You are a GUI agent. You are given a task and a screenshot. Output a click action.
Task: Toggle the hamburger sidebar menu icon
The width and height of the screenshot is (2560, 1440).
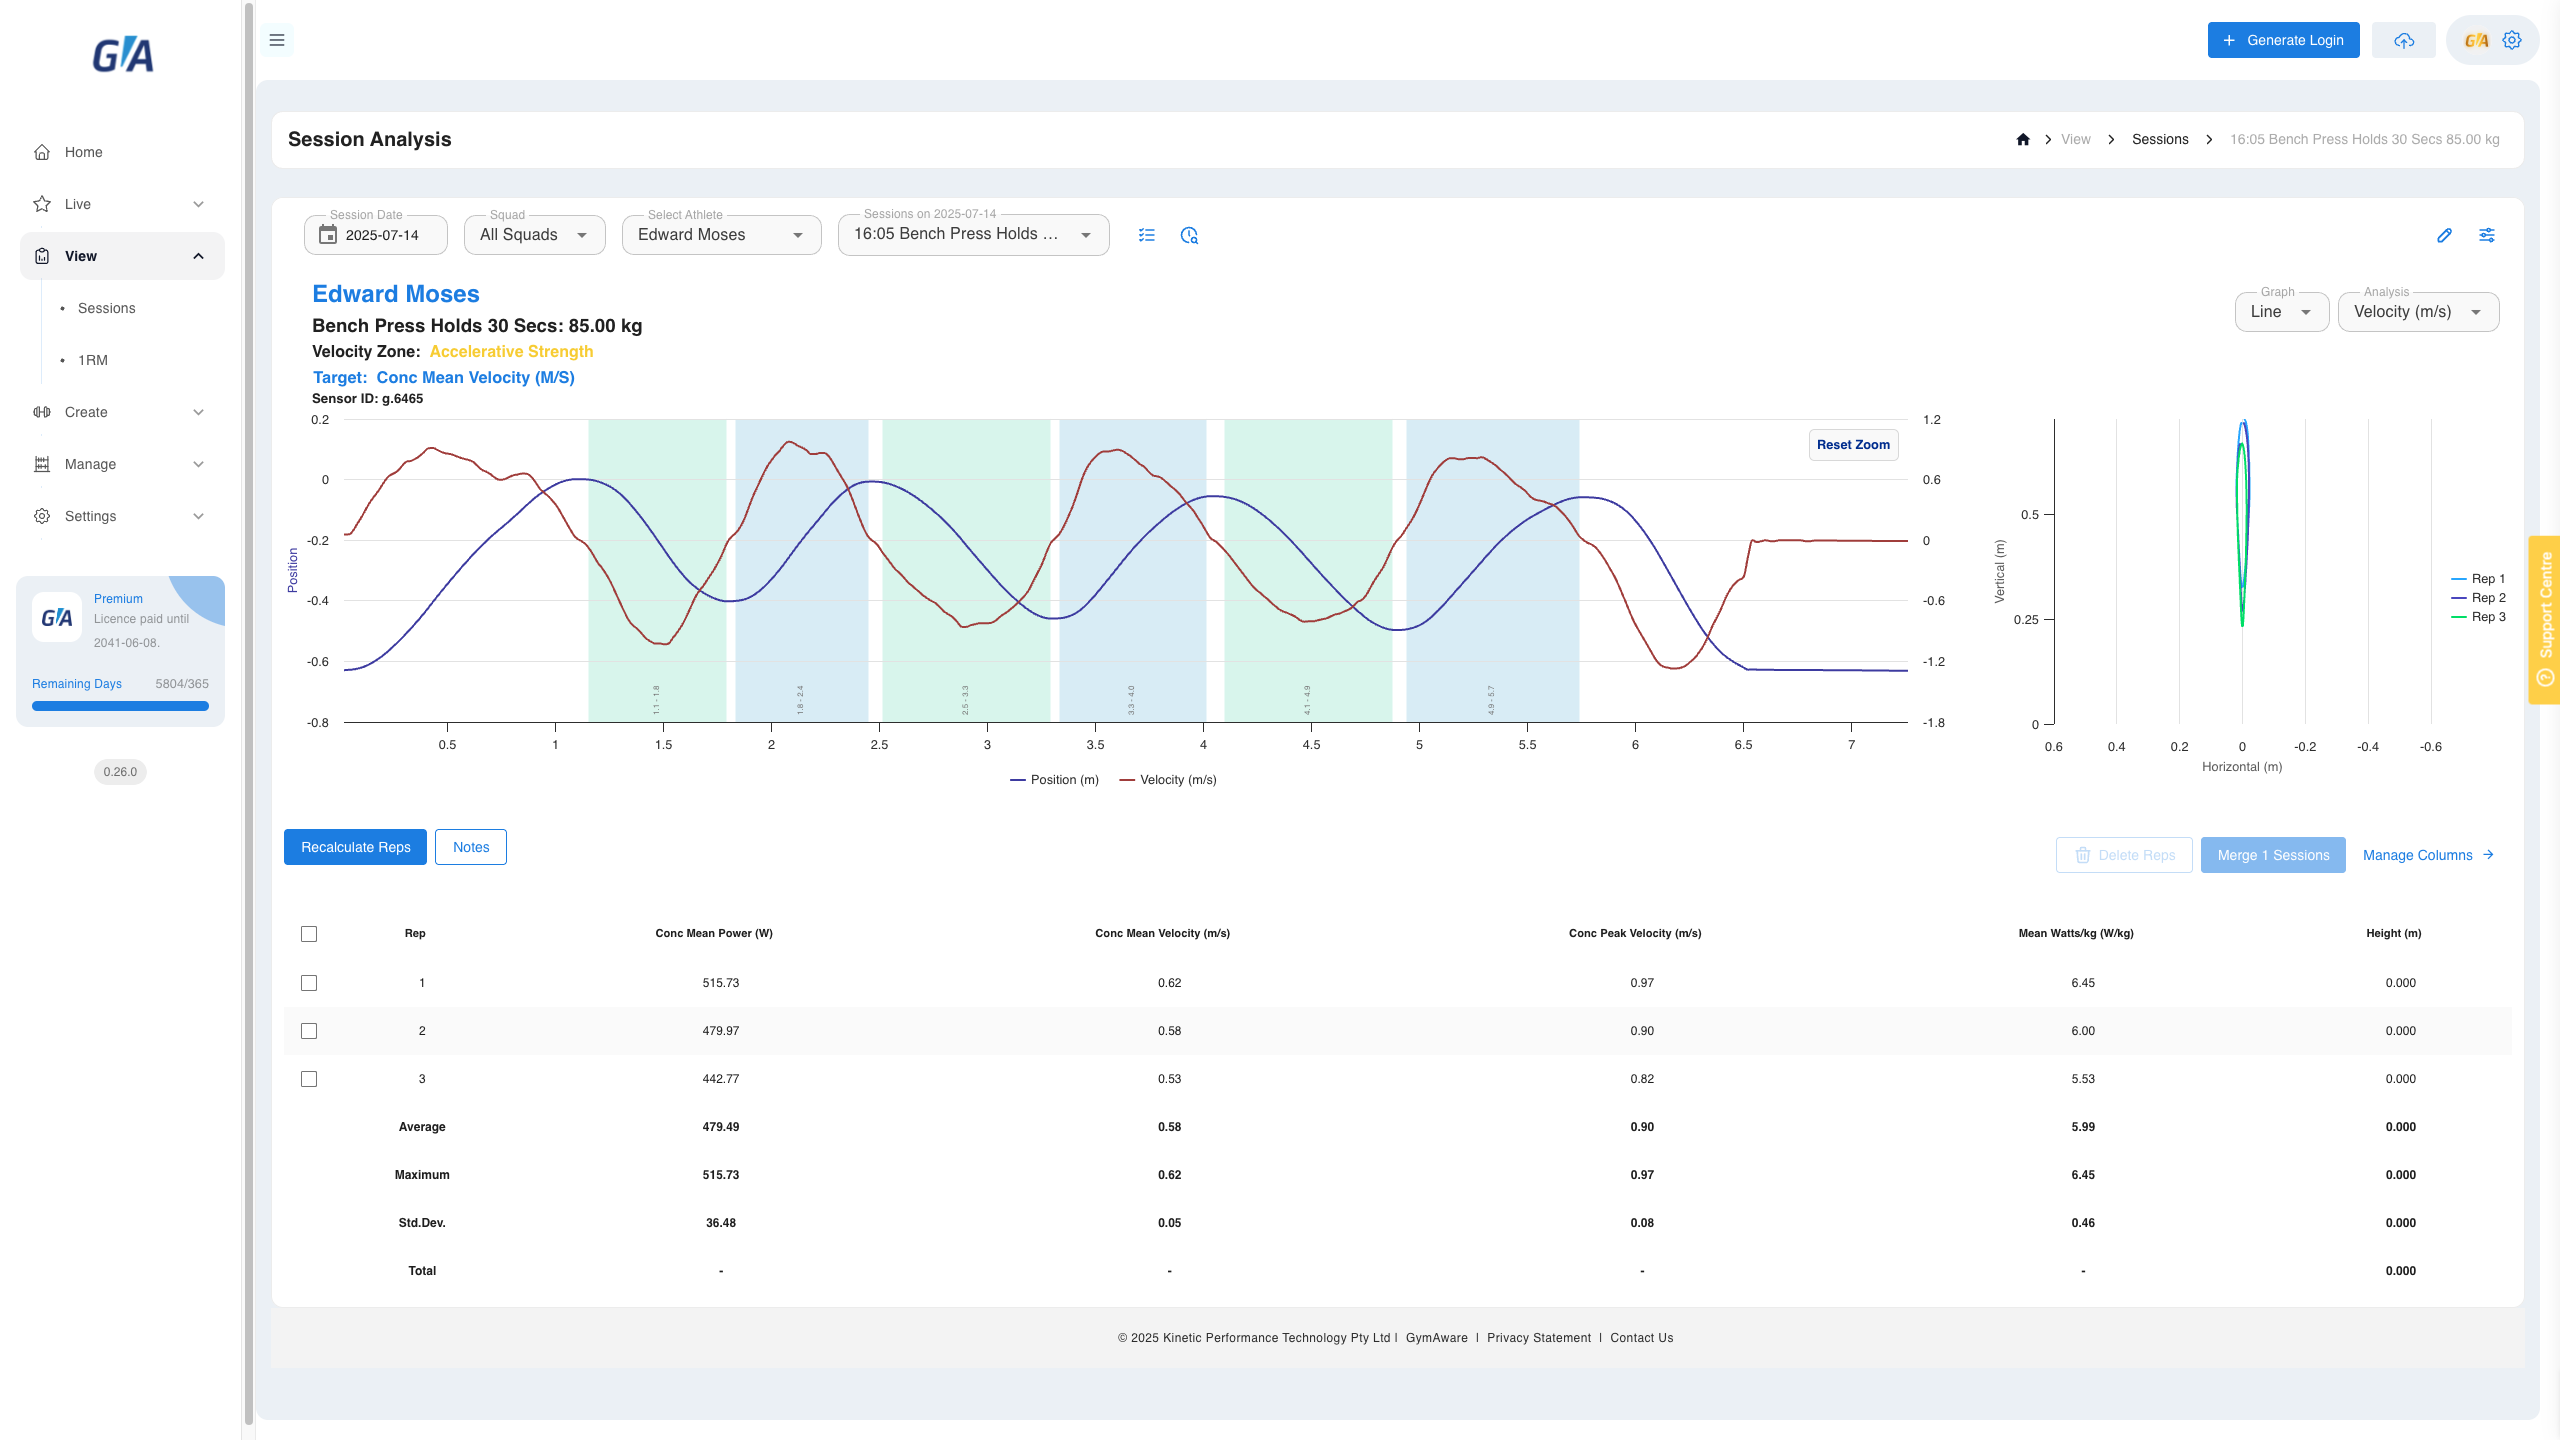tap(277, 40)
